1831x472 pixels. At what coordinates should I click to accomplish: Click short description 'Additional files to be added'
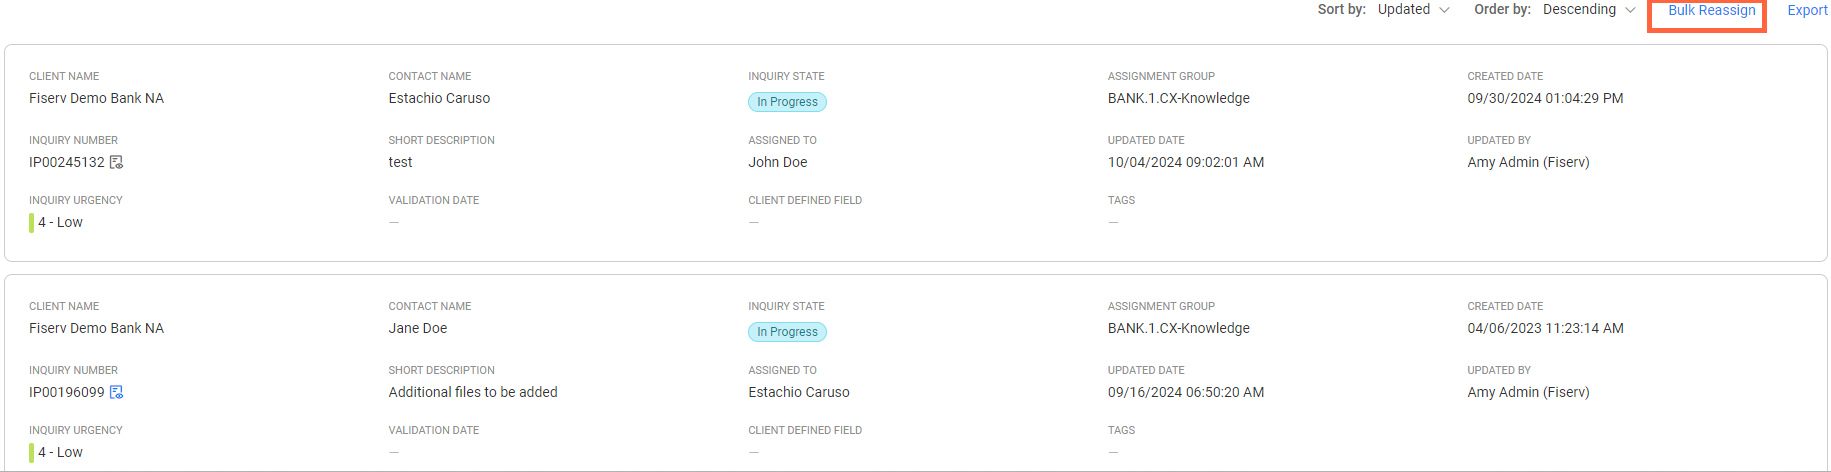click(473, 392)
